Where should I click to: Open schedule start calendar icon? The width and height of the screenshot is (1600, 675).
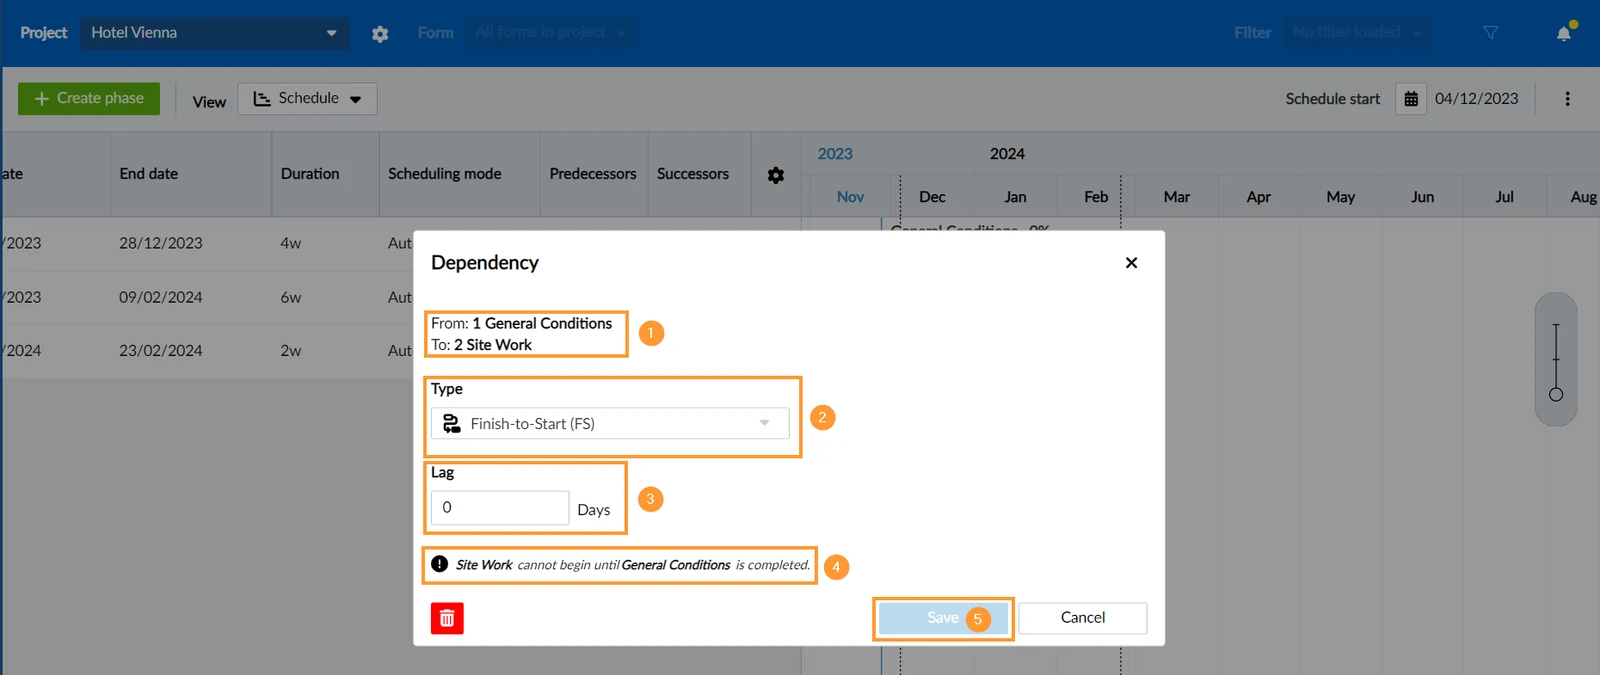(1411, 99)
